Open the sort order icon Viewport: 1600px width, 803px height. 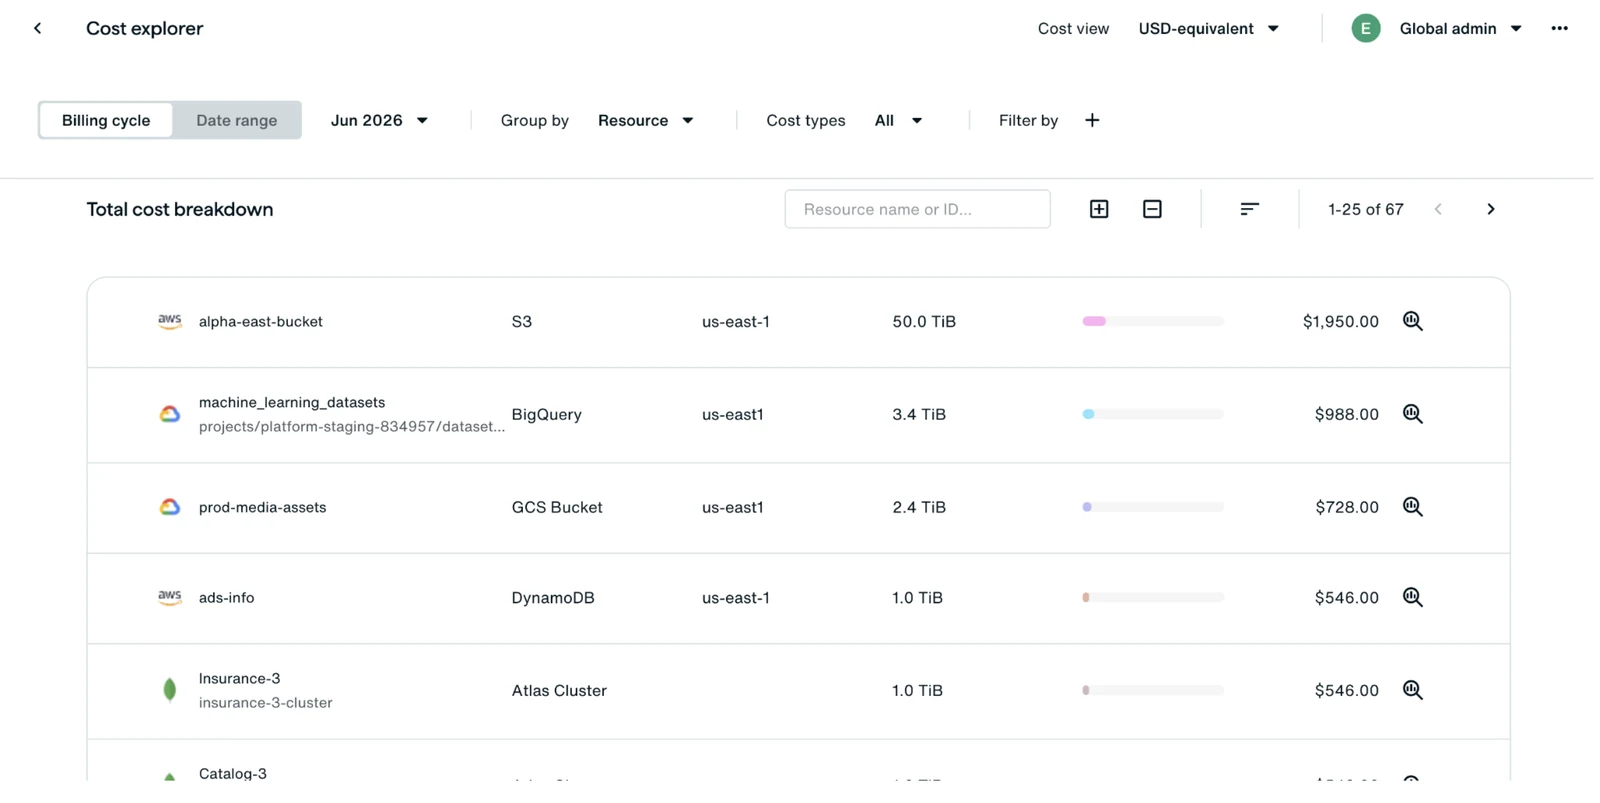pyautogui.click(x=1249, y=209)
